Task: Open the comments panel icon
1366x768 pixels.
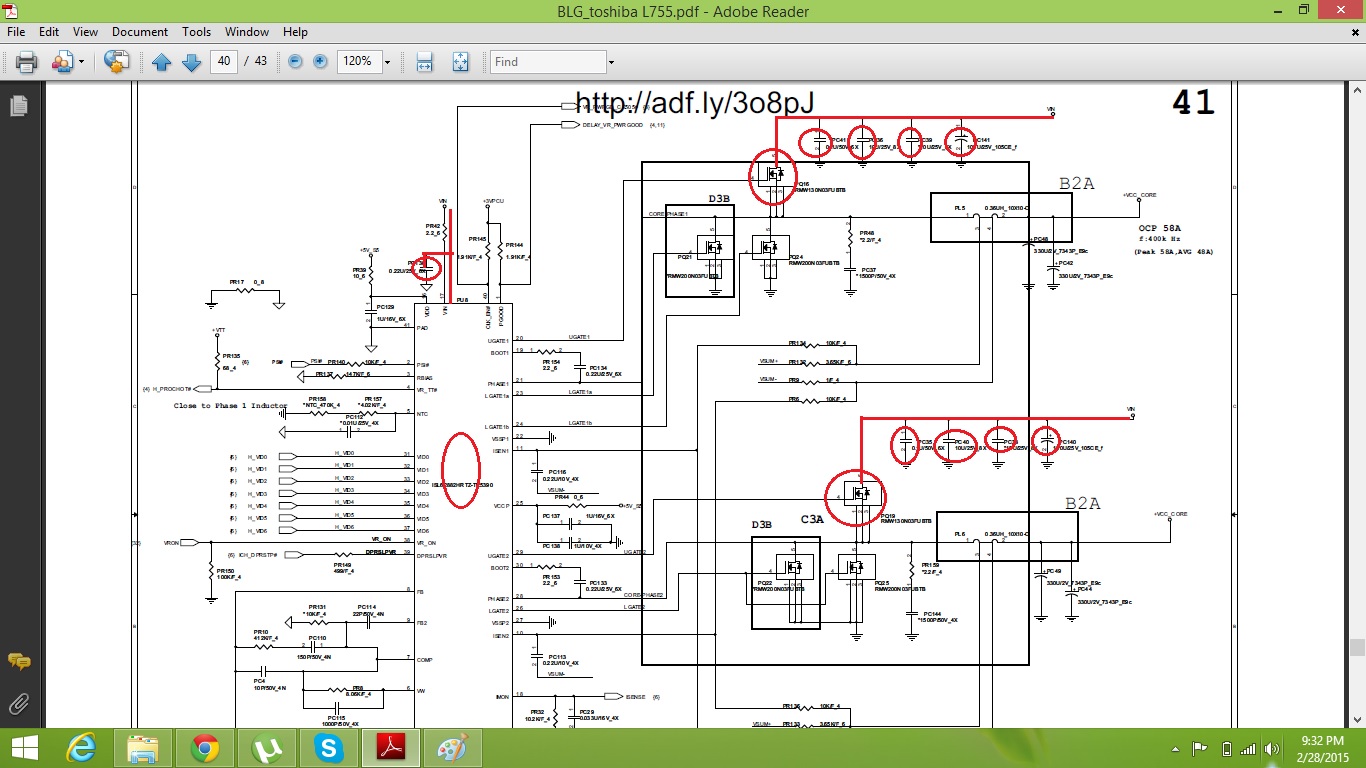Action: (x=18, y=661)
